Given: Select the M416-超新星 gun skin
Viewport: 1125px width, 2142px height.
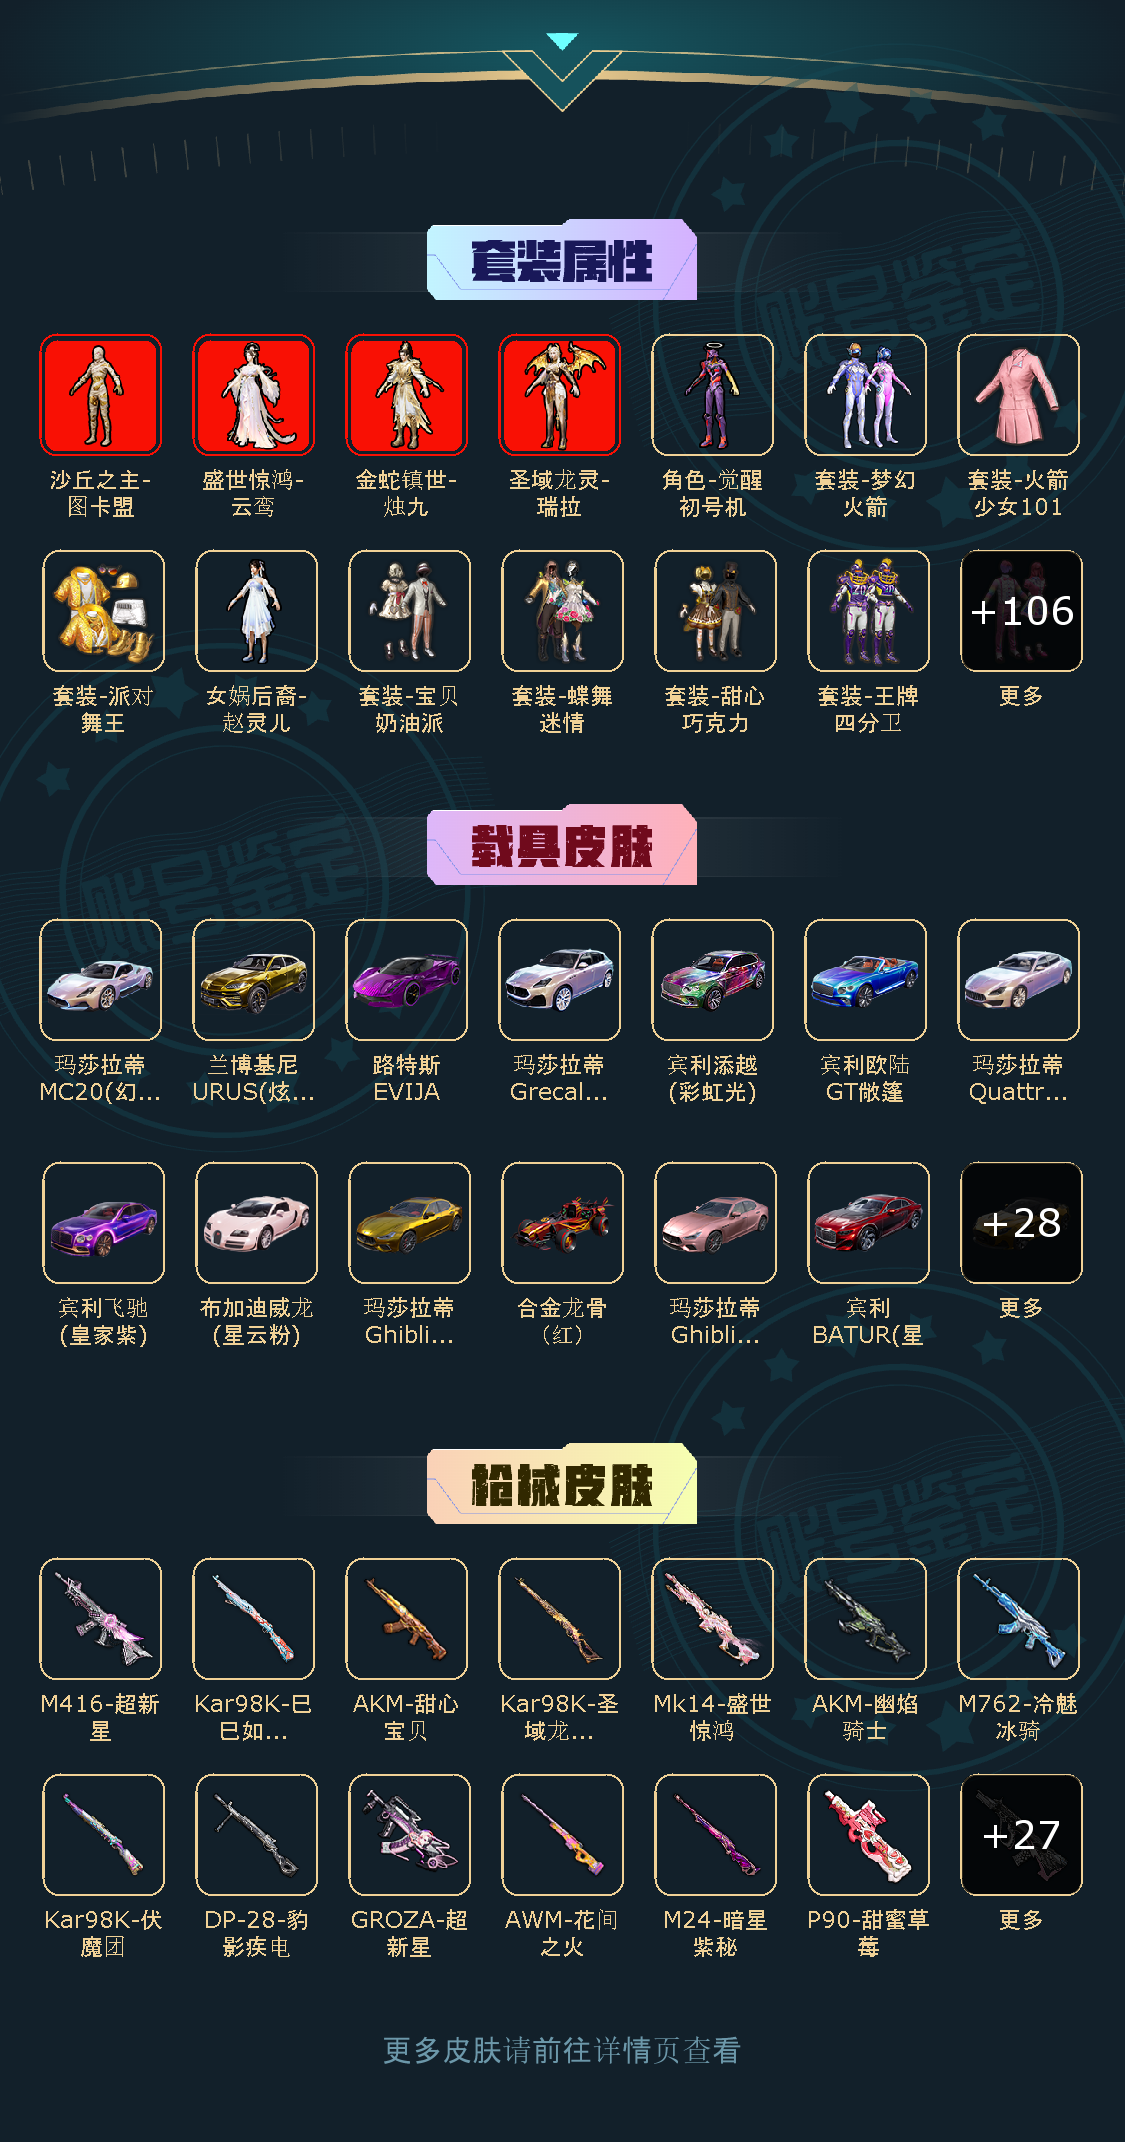Looking at the screenshot, I should point(100,1619).
